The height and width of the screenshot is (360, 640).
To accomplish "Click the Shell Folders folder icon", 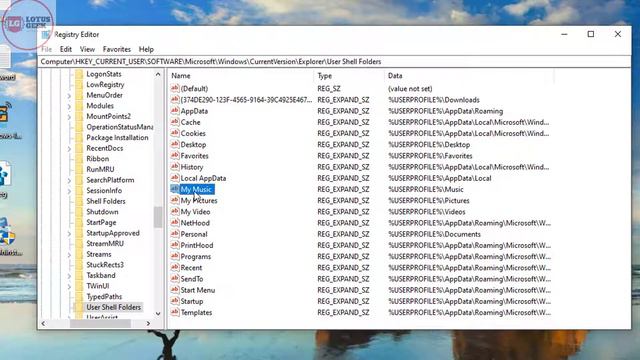I will point(79,201).
